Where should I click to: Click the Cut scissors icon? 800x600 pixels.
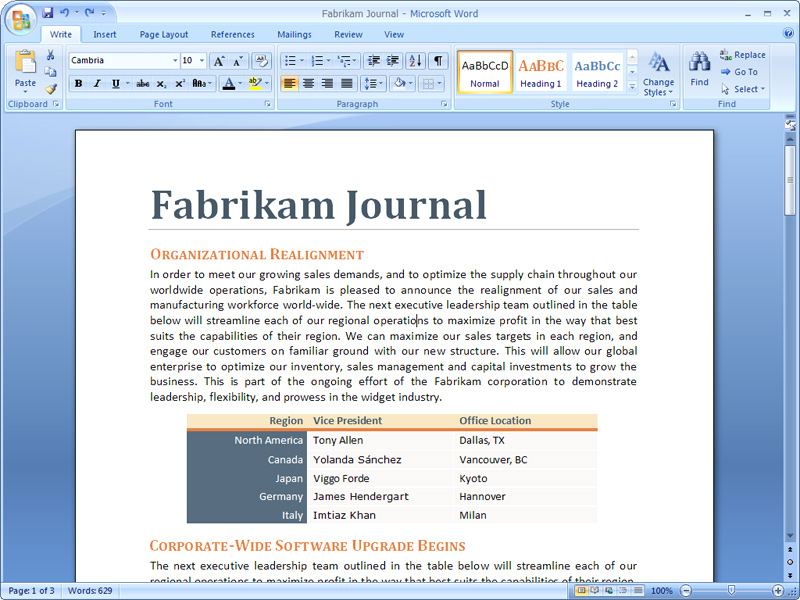(x=51, y=55)
